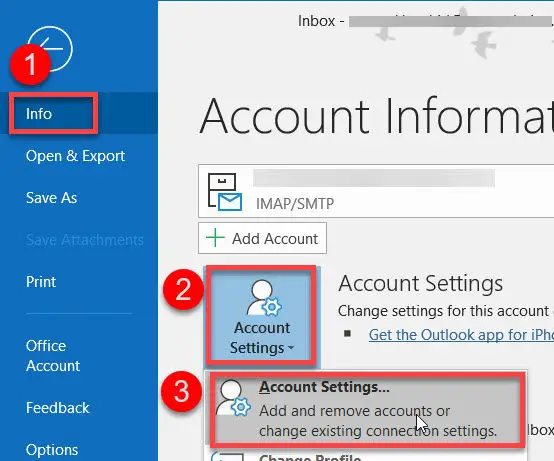Viewport: 554px width, 461px height.
Task: Choose Account Settings... from dropdown menu
Action: click(366, 409)
